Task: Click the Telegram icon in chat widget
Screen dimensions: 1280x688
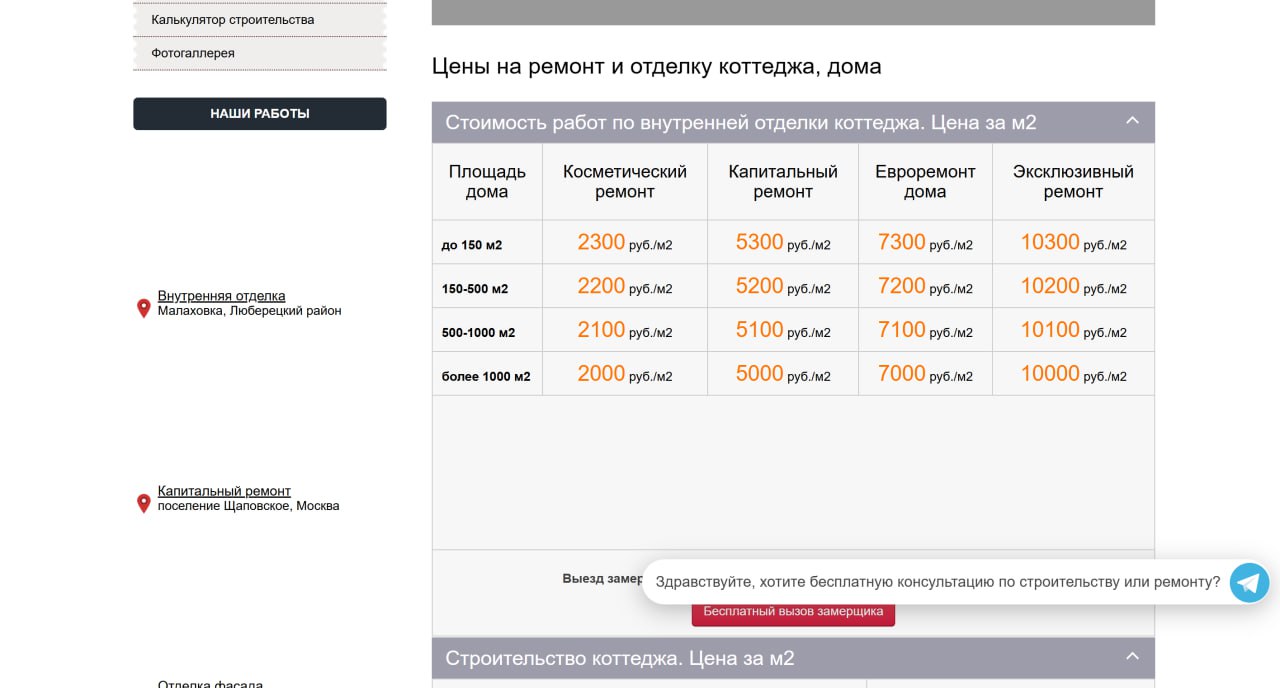Action: click(1248, 582)
